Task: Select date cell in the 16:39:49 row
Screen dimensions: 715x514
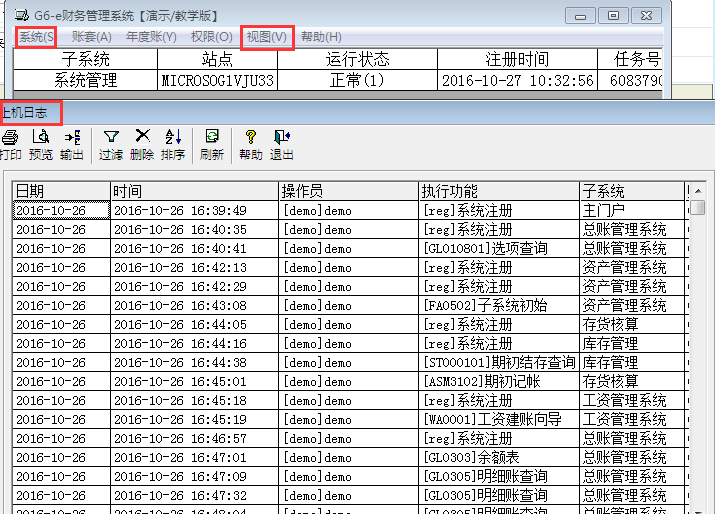Action: click(62, 211)
